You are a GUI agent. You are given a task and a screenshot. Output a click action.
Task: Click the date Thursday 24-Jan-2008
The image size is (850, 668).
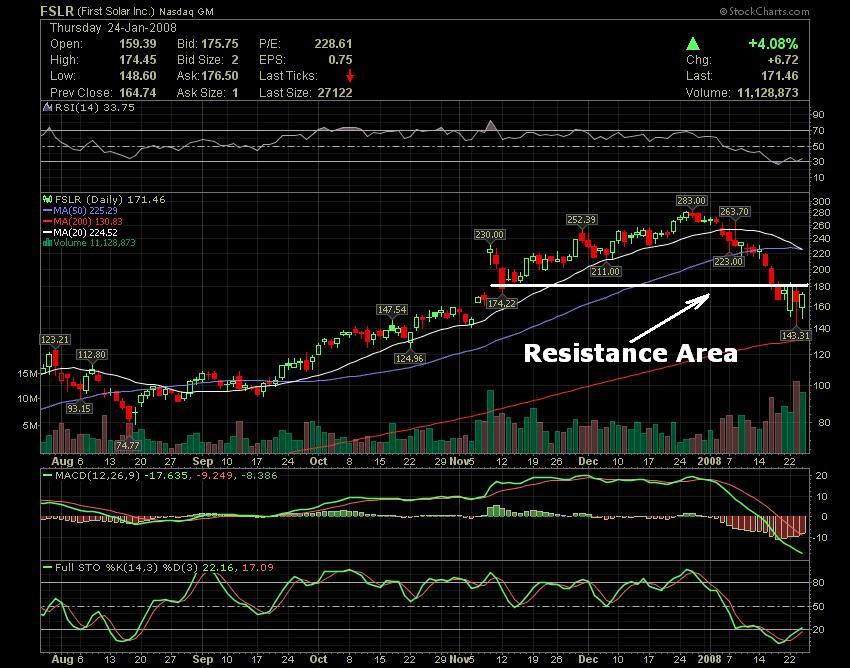click(113, 28)
